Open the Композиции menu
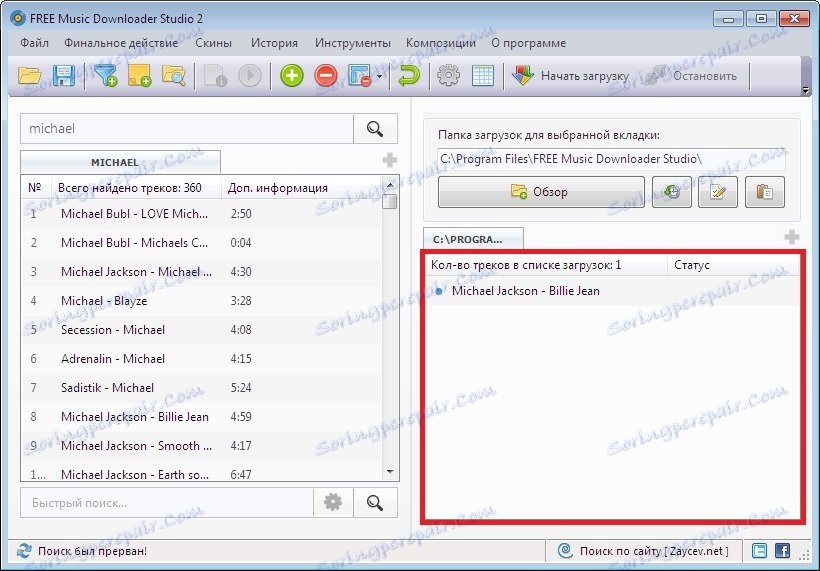The image size is (820, 571). pos(441,43)
